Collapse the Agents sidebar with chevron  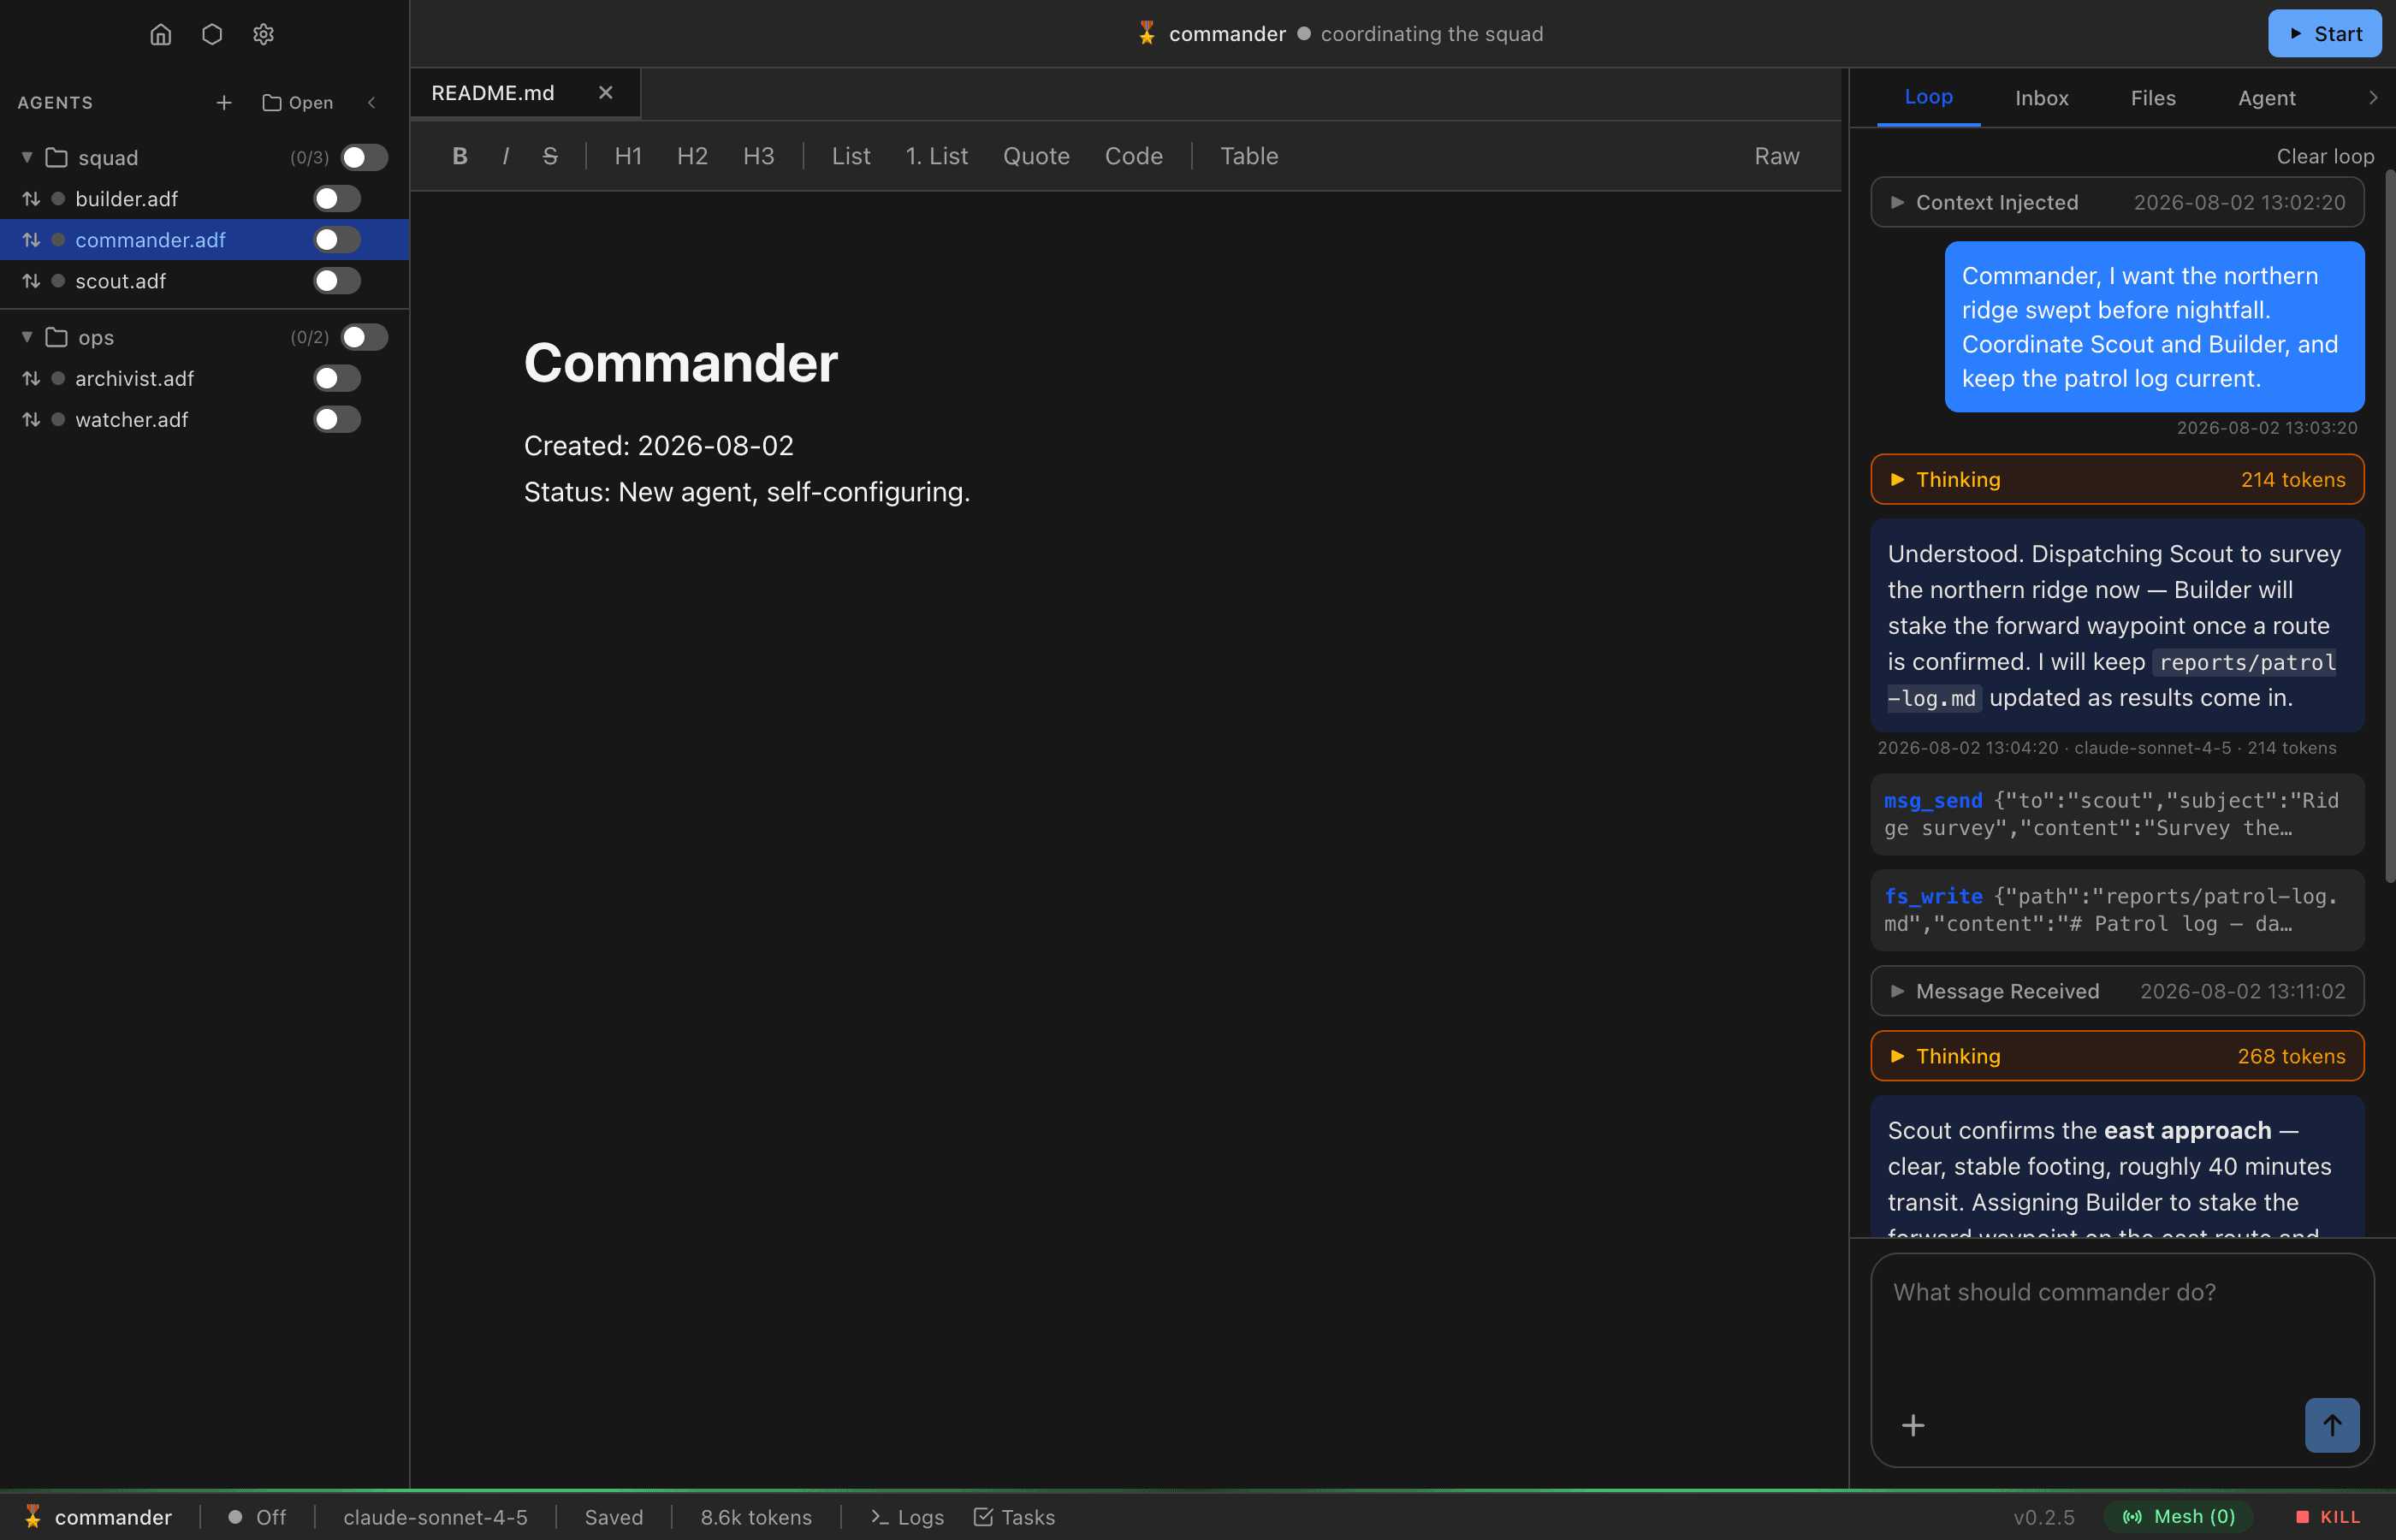coord(372,102)
